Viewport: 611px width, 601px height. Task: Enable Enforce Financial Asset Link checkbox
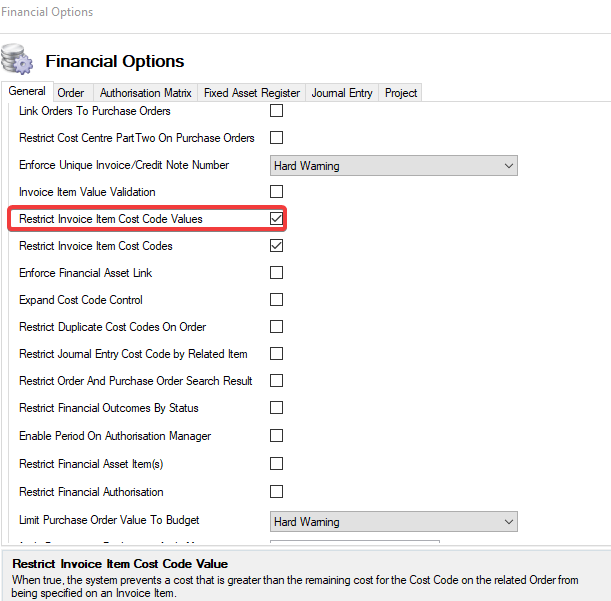pos(277,273)
